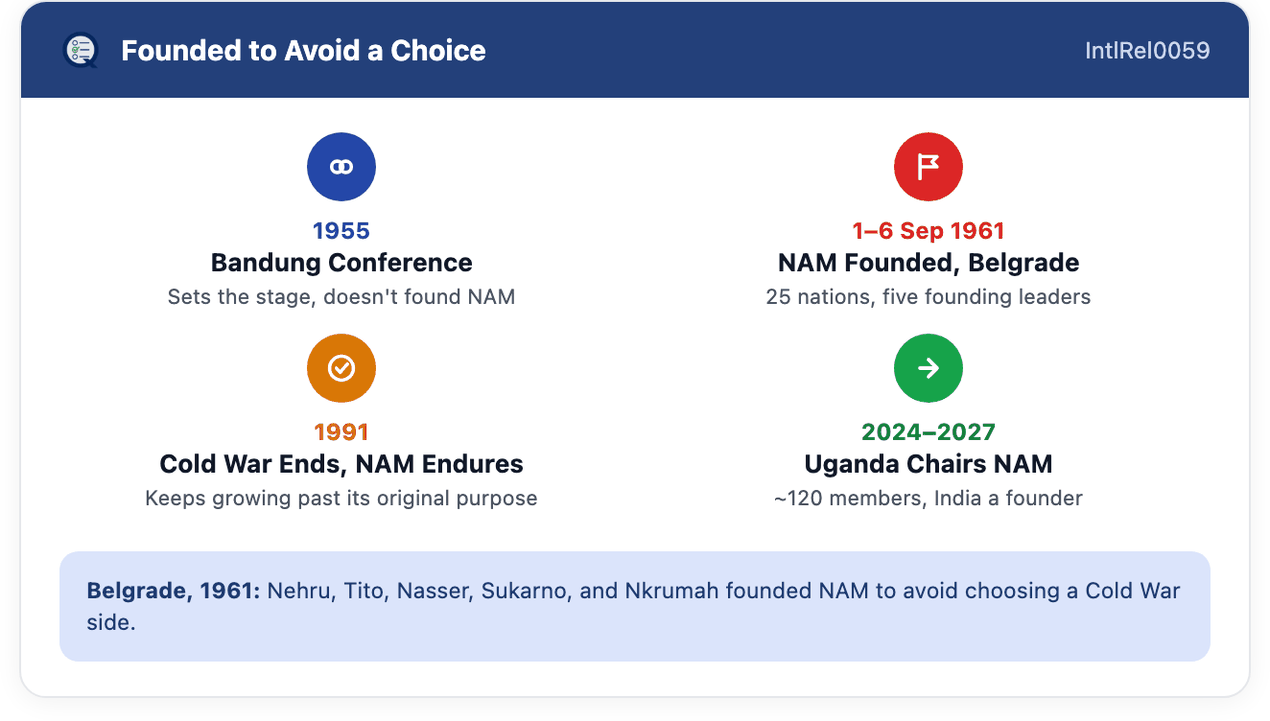Open 'Cold War Ends, NAM Endures' heading

341,464
